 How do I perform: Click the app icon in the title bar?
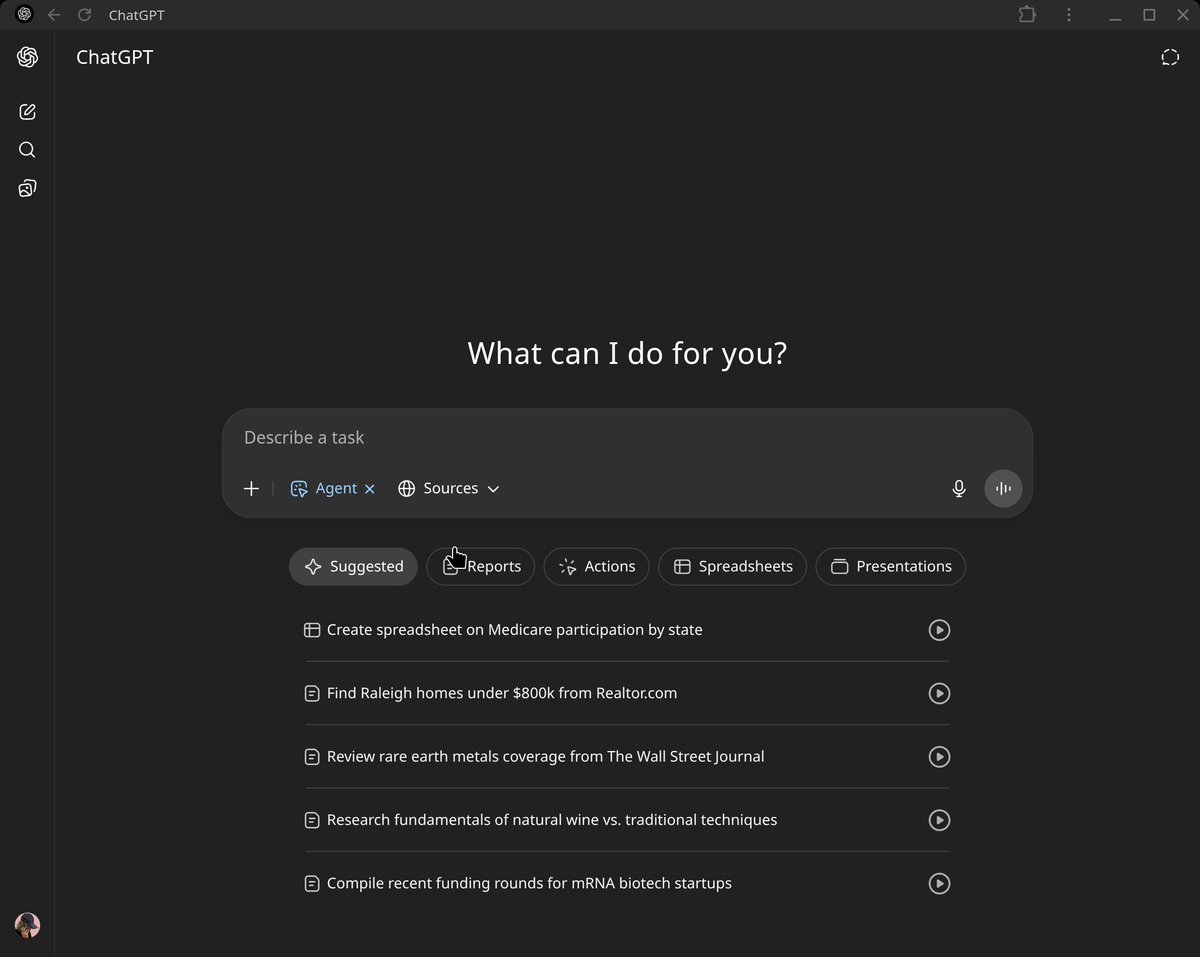point(24,14)
